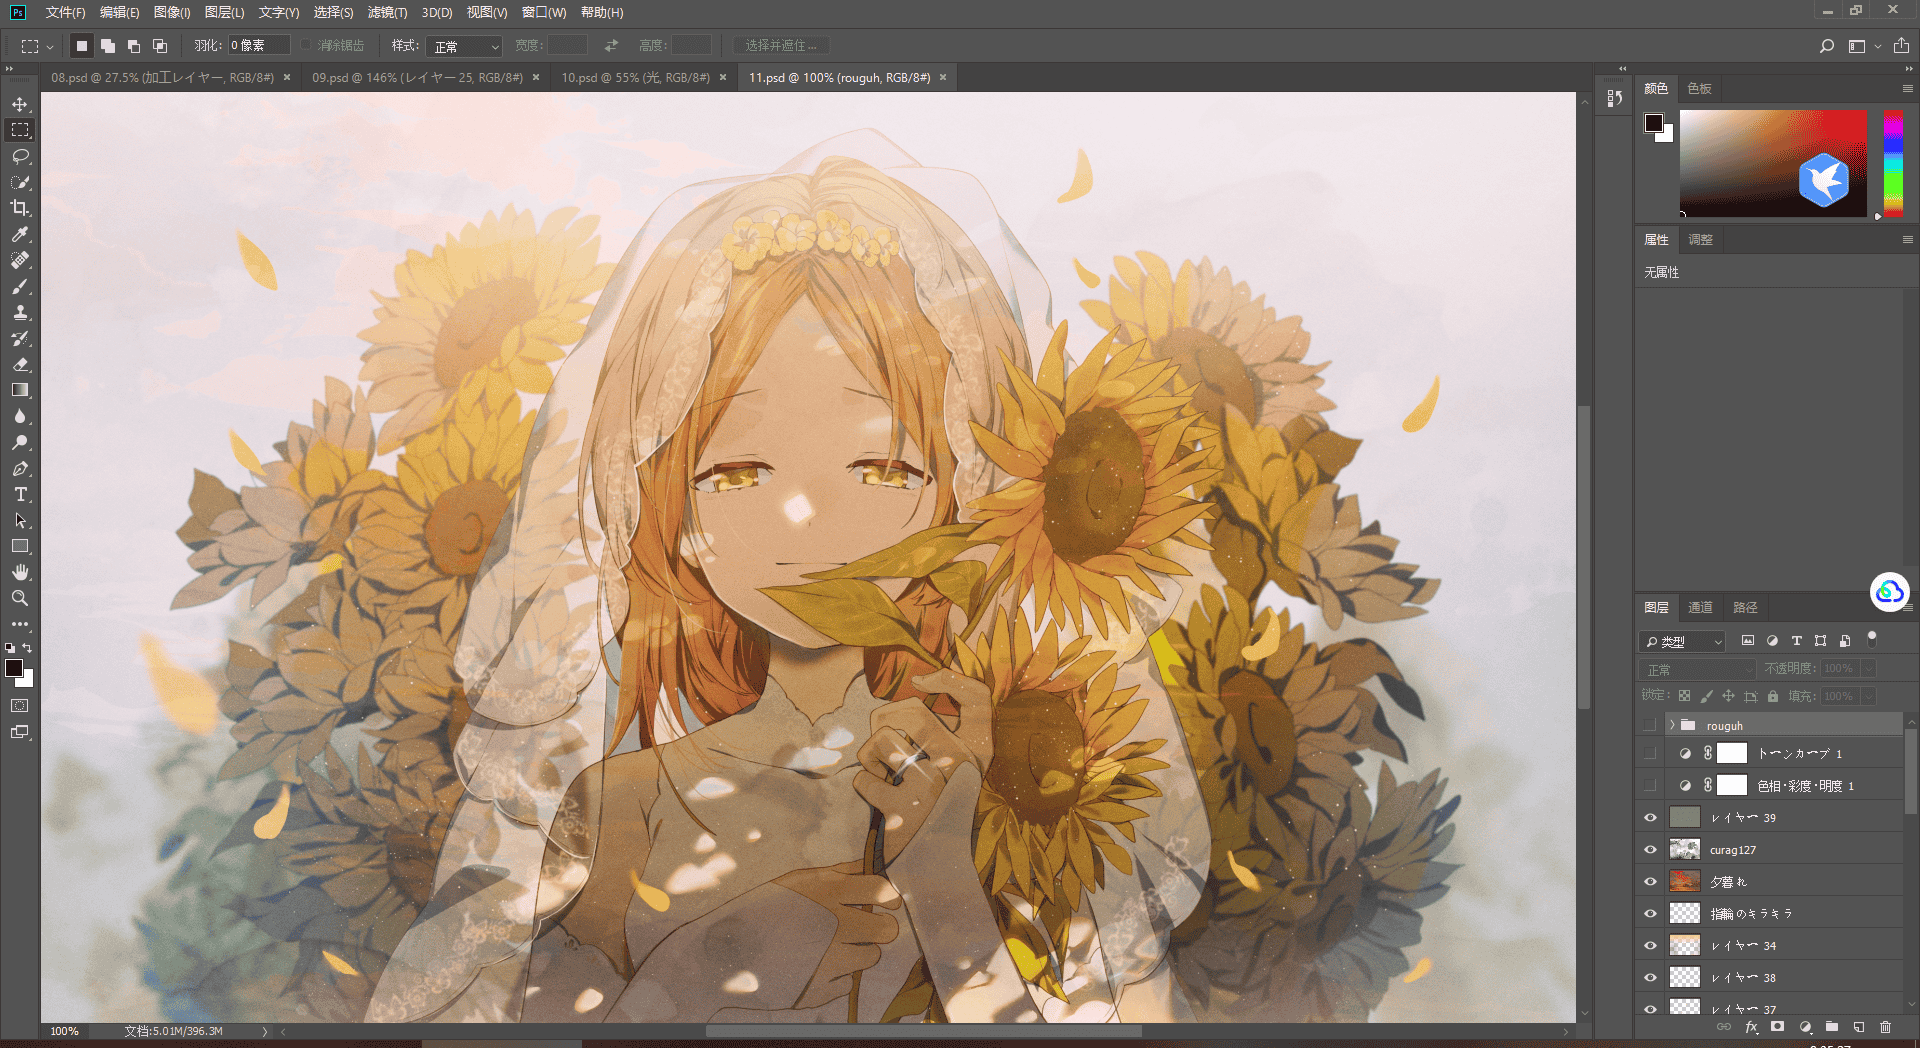Hide the curag127 layer
Viewport: 1920px width, 1048px height.
click(1650, 850)
